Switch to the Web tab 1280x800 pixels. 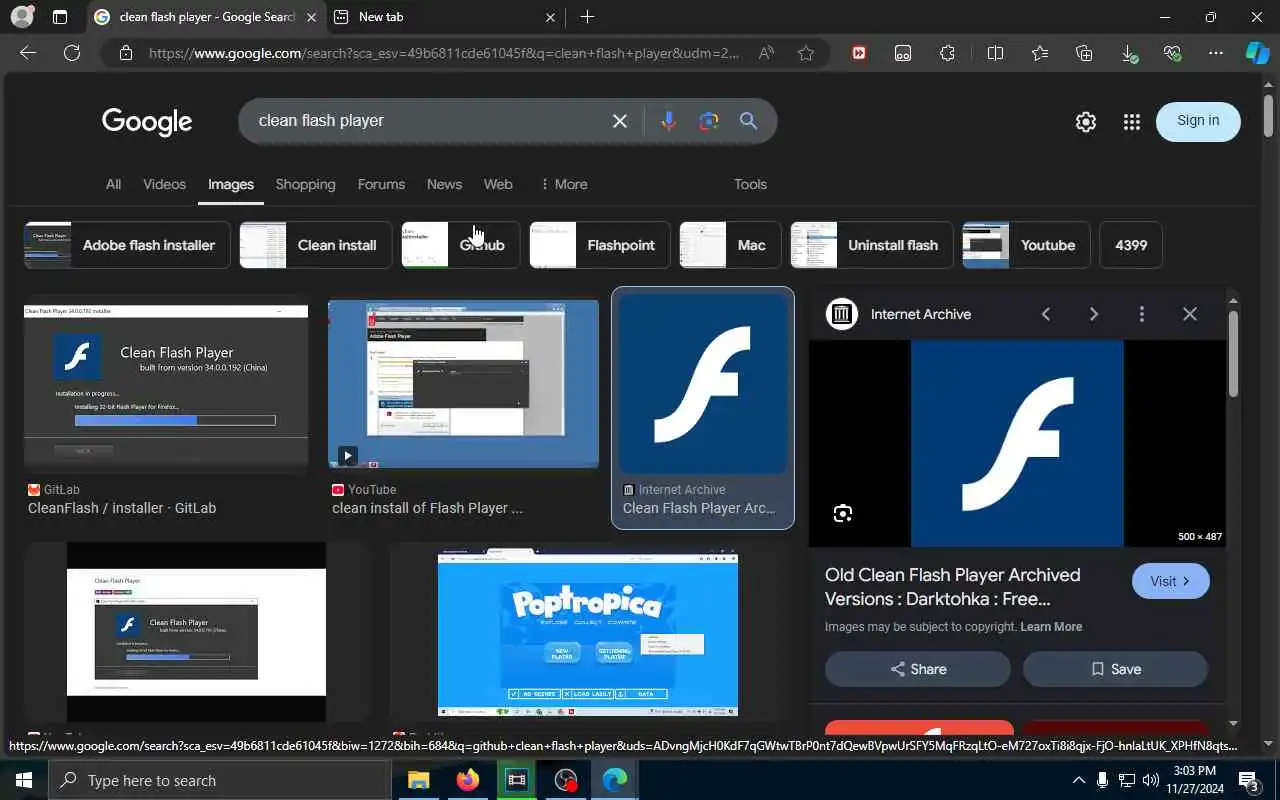[498, 184]
